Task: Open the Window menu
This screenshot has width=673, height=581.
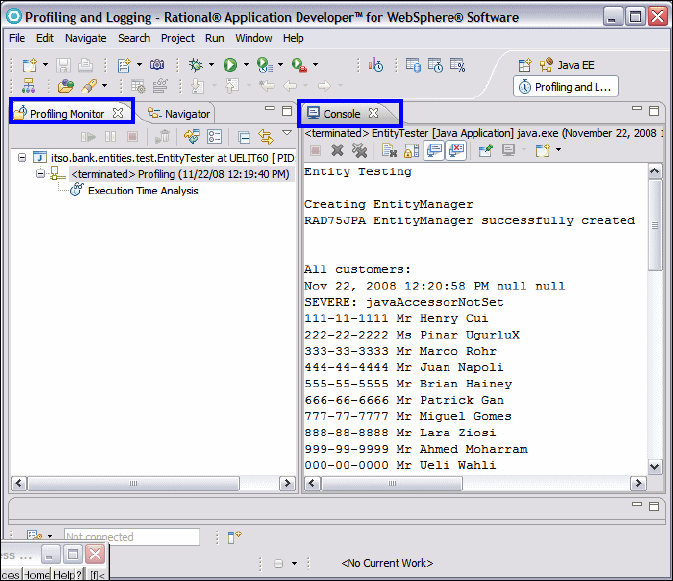Action: 254,38
